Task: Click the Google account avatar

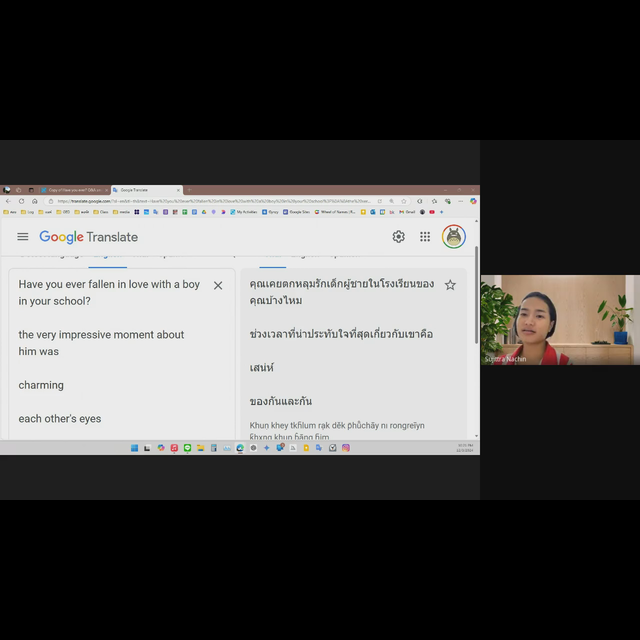Action: pyautogui.click(x=454, y=237)
